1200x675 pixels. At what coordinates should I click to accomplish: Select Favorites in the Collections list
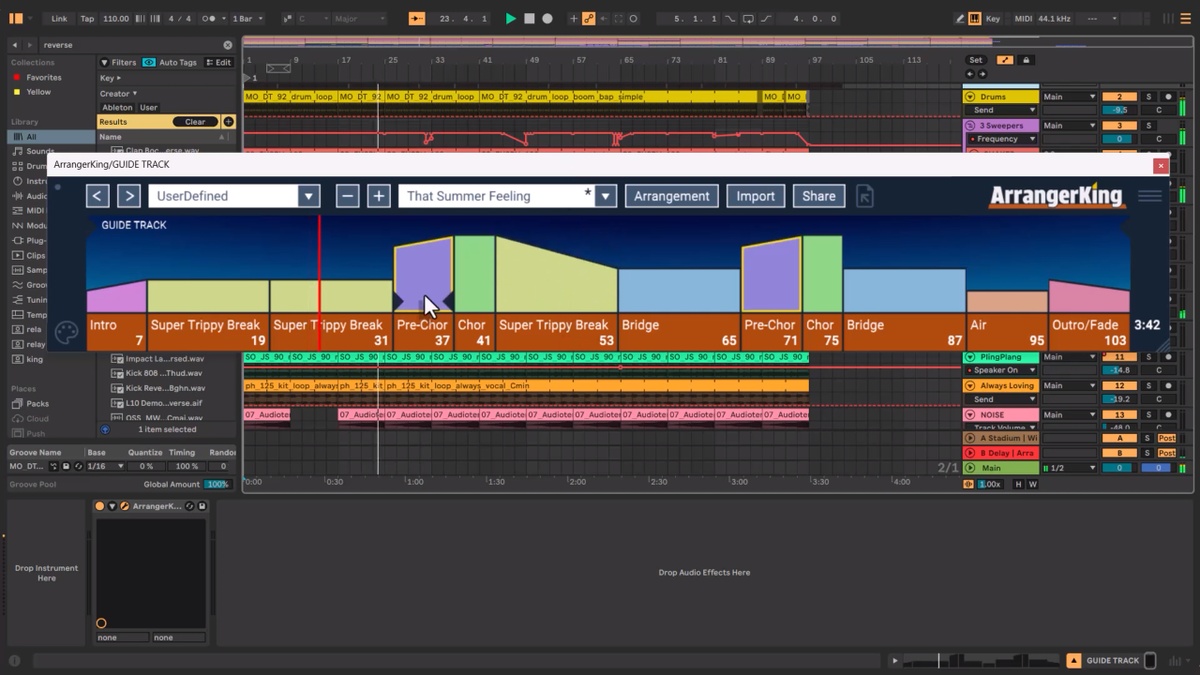coord(43,77)
